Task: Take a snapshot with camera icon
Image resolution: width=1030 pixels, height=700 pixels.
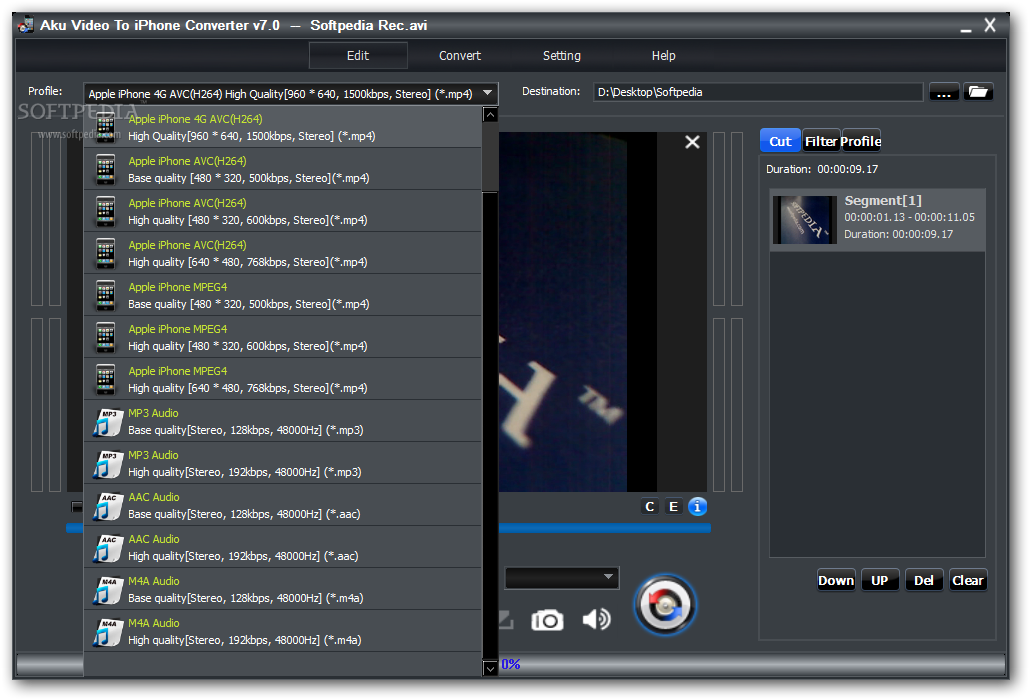Action: tap(547, 619)
